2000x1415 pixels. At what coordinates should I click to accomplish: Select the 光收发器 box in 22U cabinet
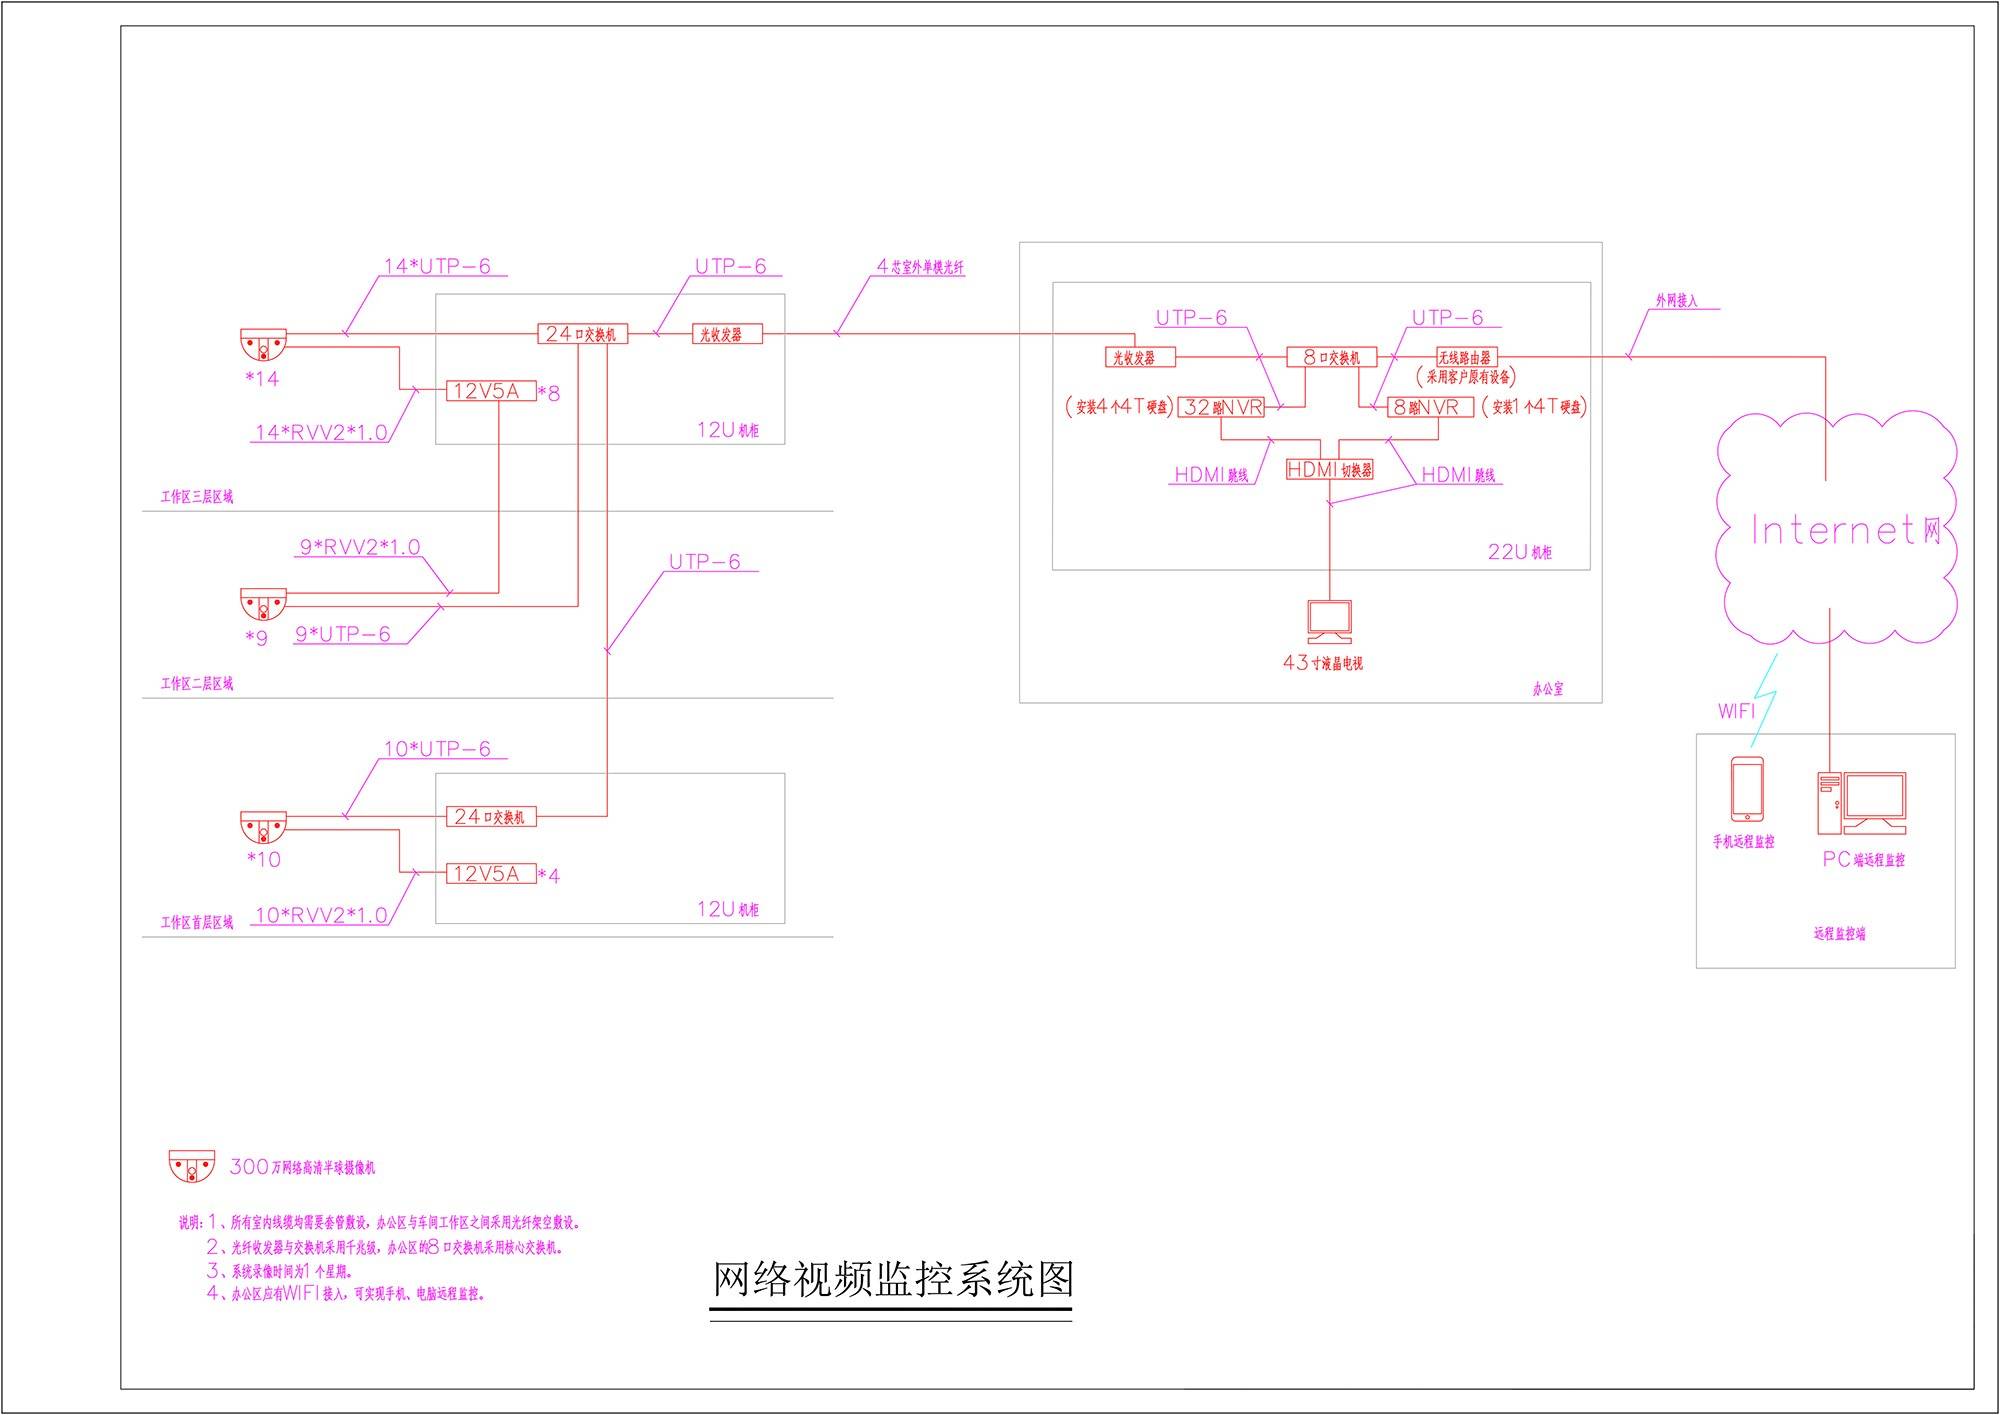(x=1141, y=357)
